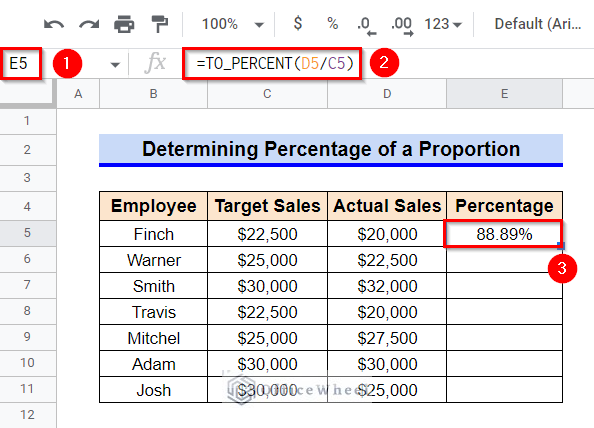
Task: Click the Percentage header cell
Action: click(x=504, y=206)
